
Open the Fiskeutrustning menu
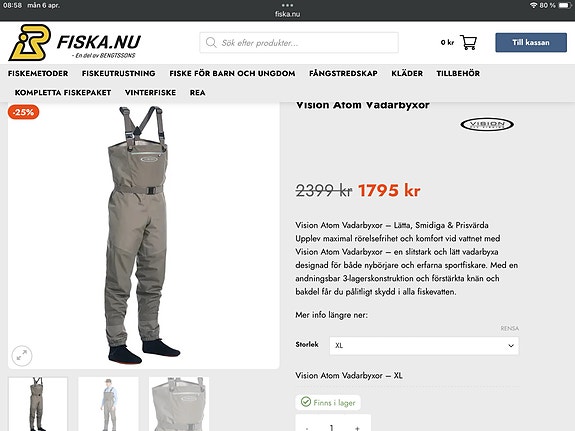[x=118, y=73]
